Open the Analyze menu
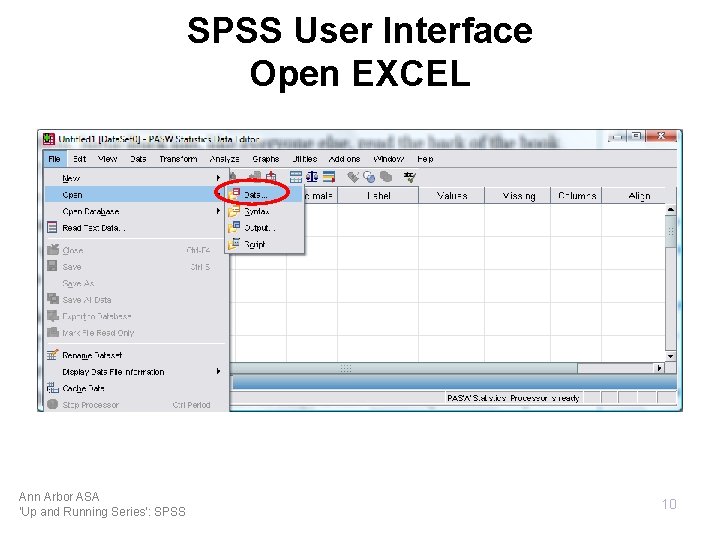This screenshot has height=540, width=720. [x=225, y=159]
